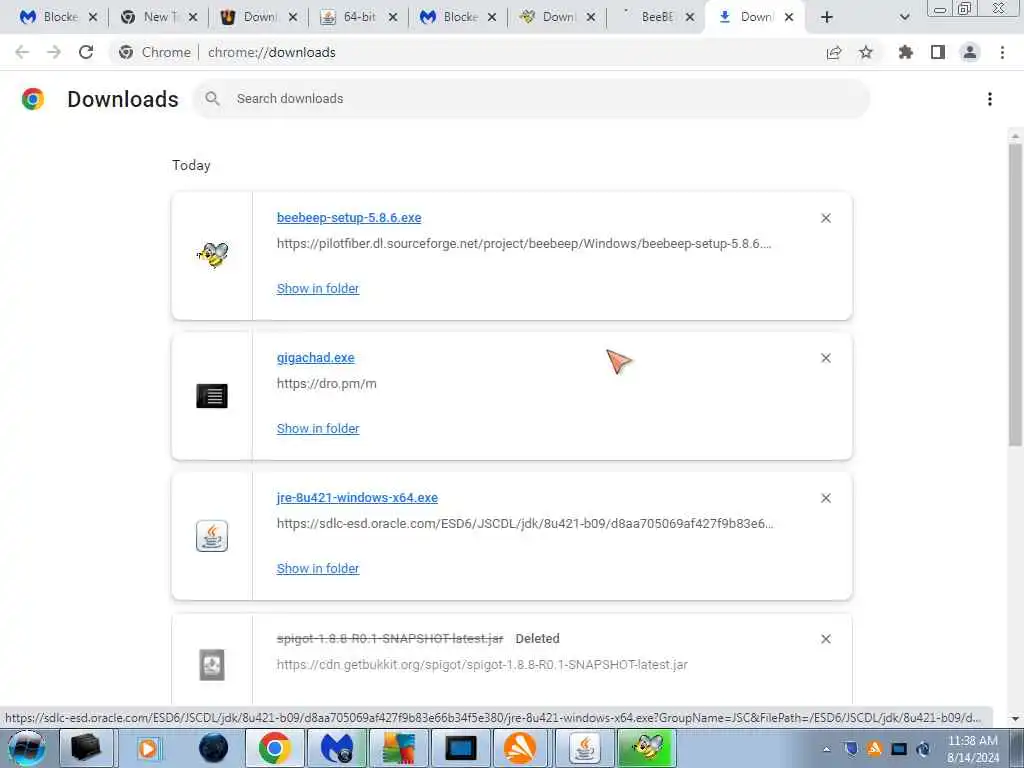Open the share page icon in address bar
The image size is (1024, 768).
pos(834,52)
